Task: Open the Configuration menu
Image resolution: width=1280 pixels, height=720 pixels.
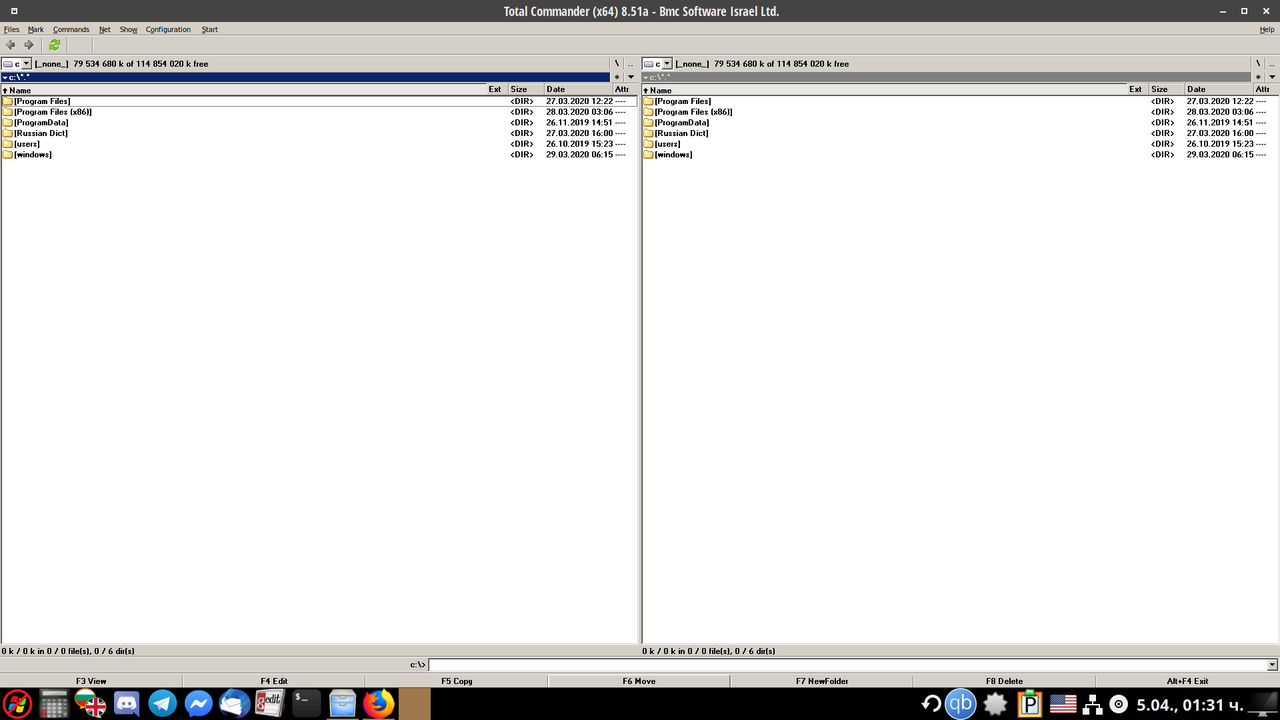Action: [168, 29]
